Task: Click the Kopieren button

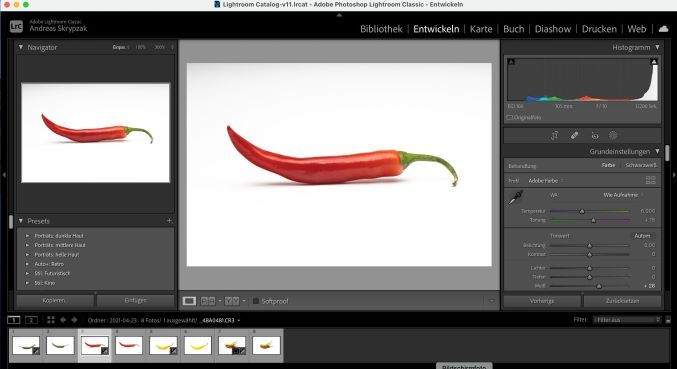Action: 54,300
